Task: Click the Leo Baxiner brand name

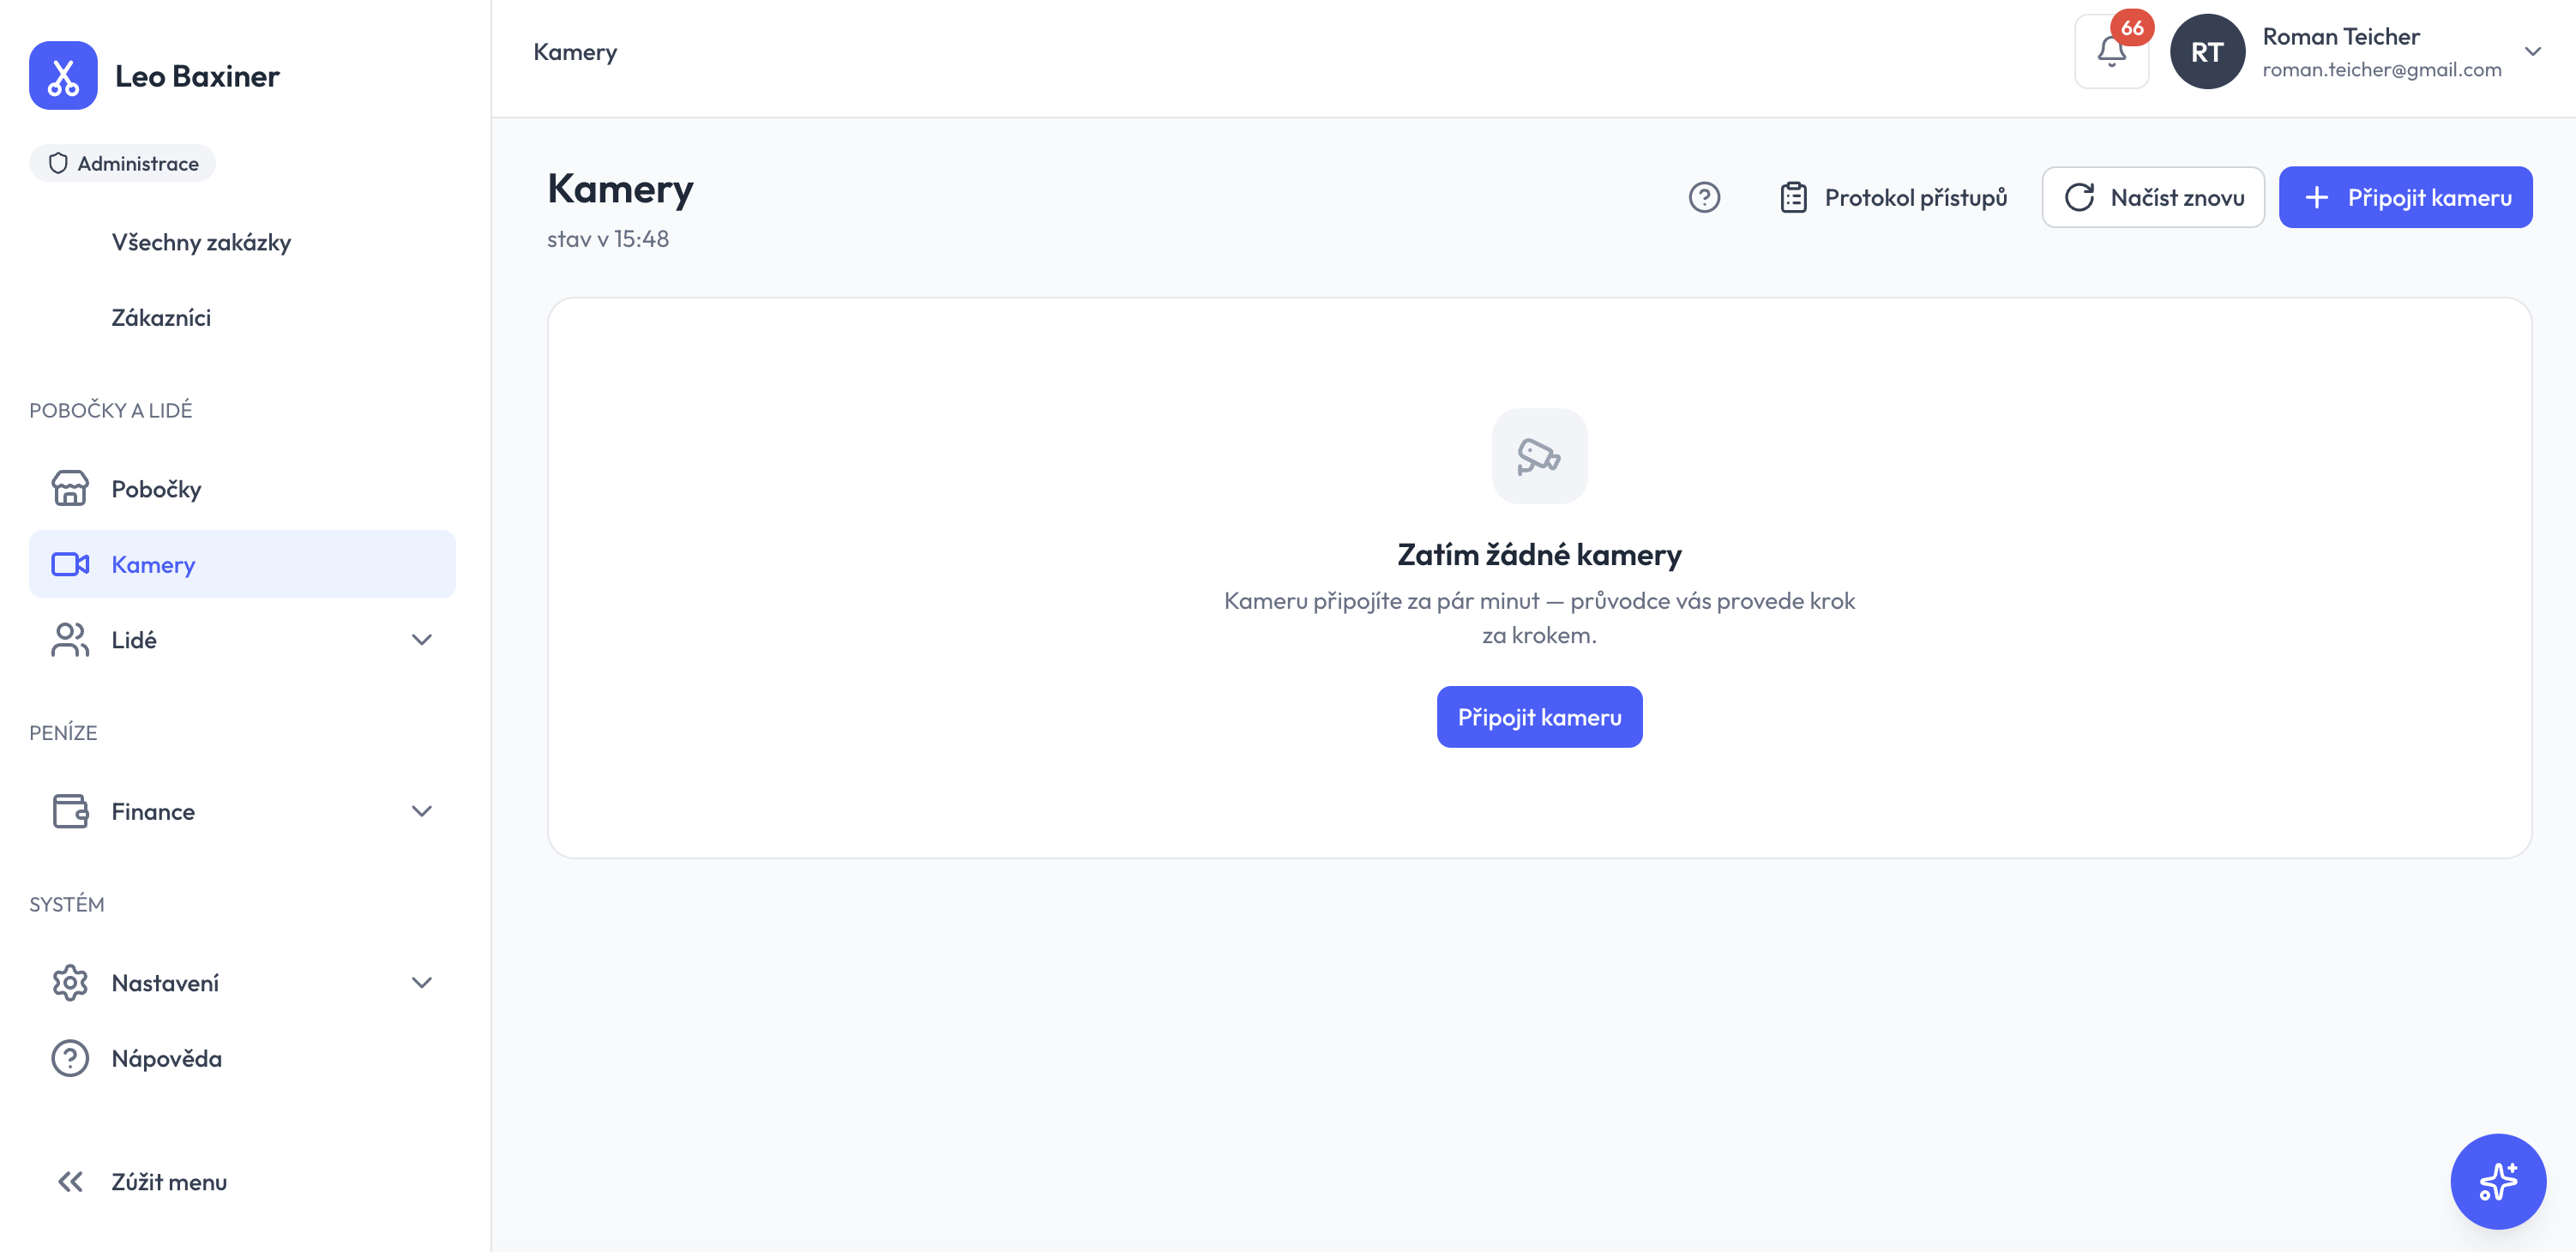Action: [x=197, y=76]
